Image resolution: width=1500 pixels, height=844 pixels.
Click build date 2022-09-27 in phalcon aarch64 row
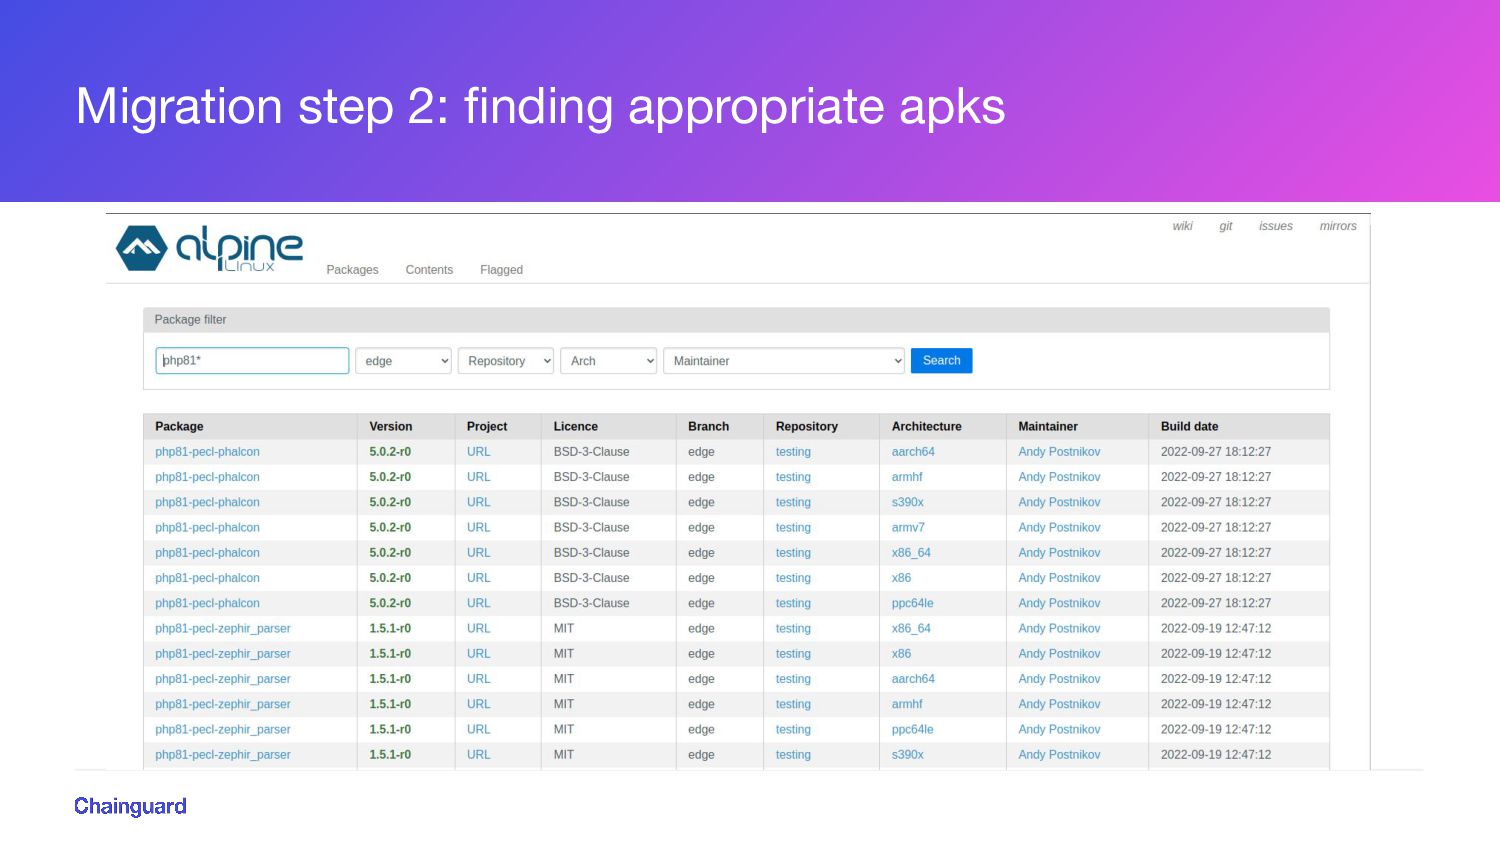pos(1216,452)
